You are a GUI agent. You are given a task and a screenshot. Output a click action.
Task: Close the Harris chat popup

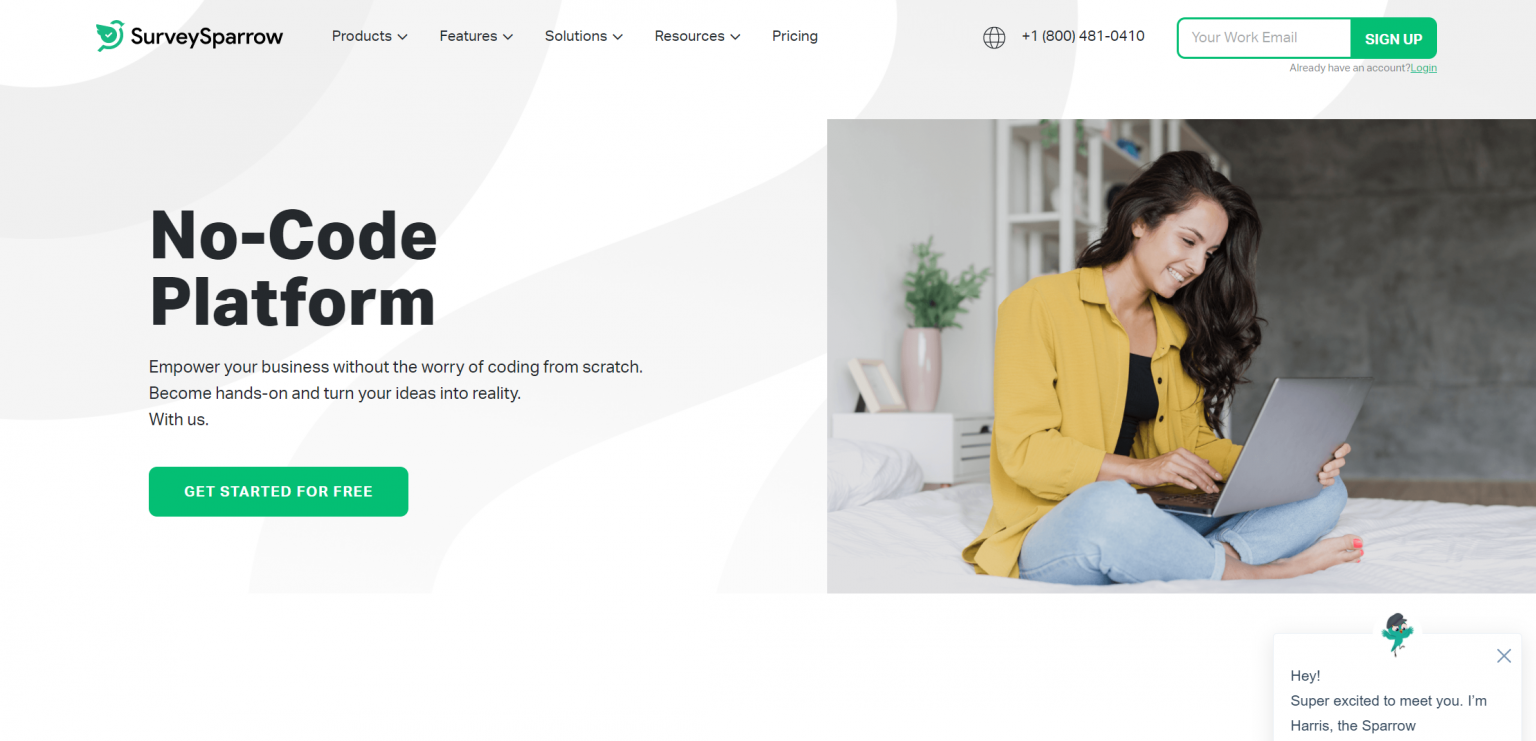1504,656
